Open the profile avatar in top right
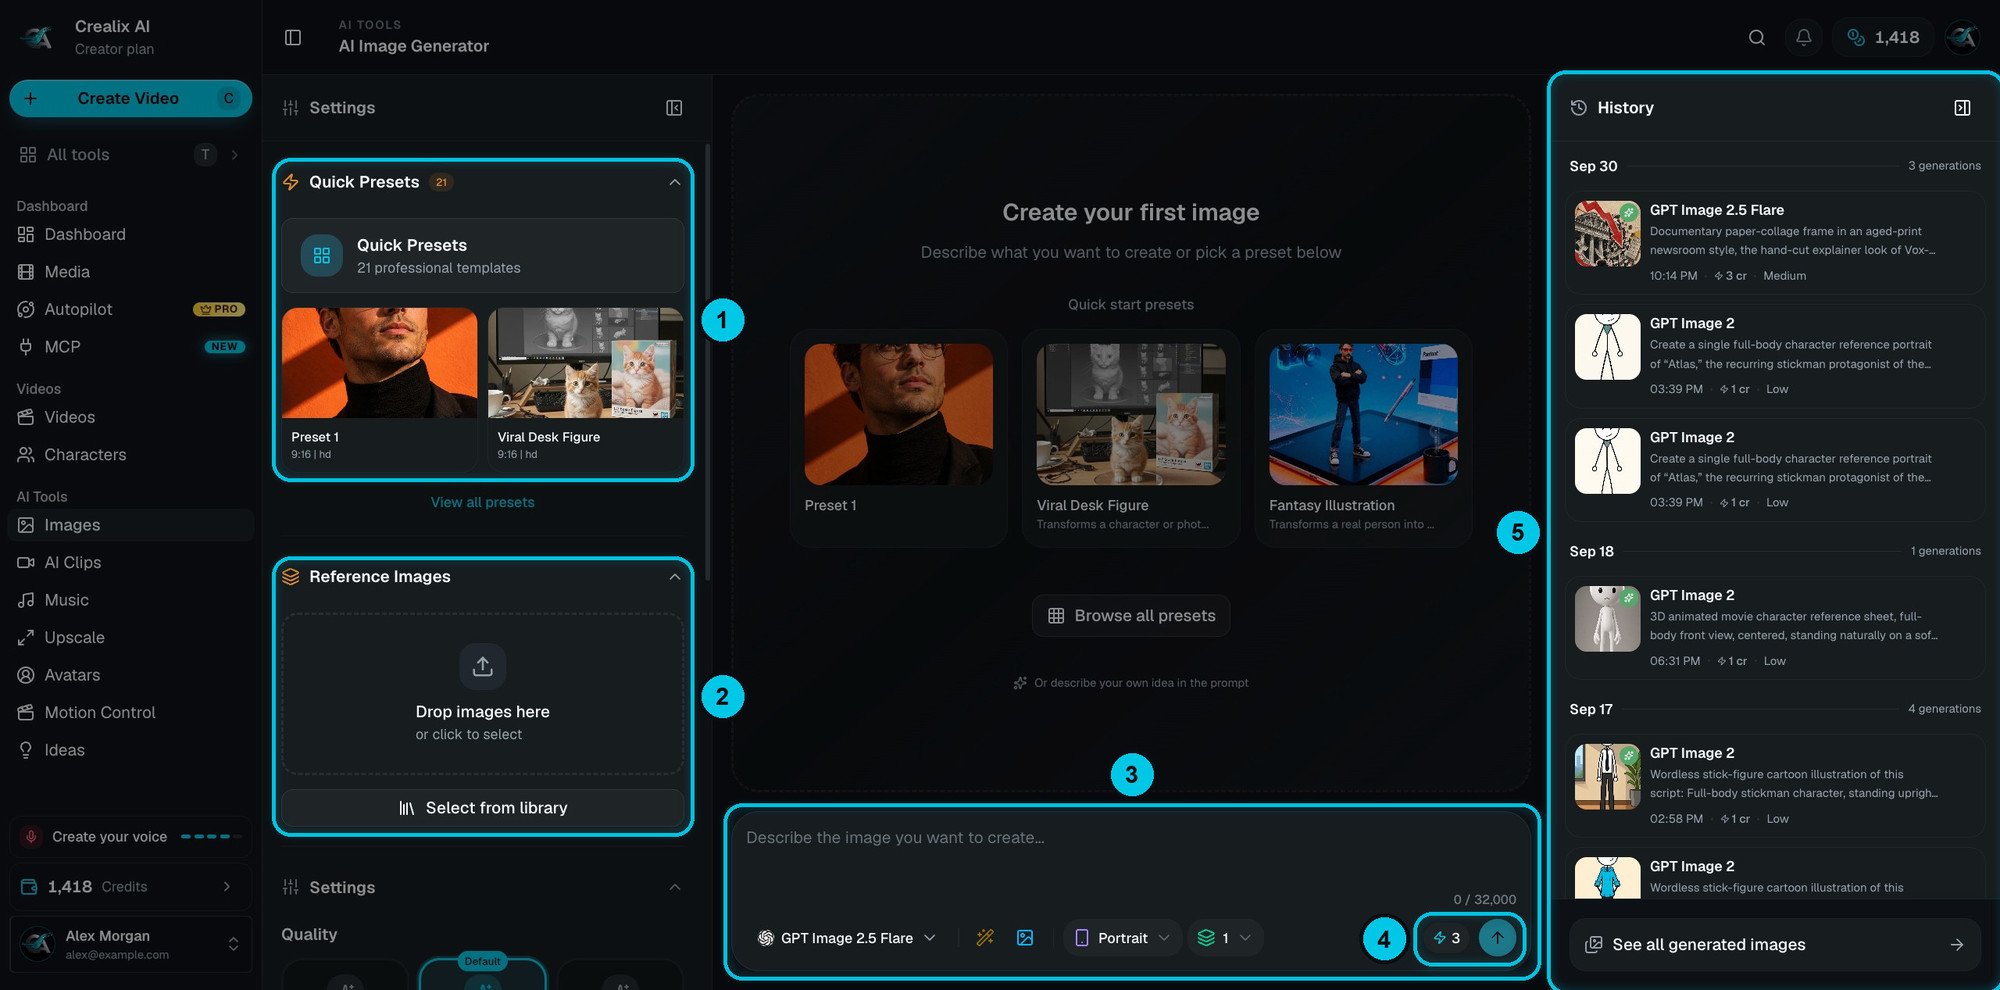 [1963, 37]
